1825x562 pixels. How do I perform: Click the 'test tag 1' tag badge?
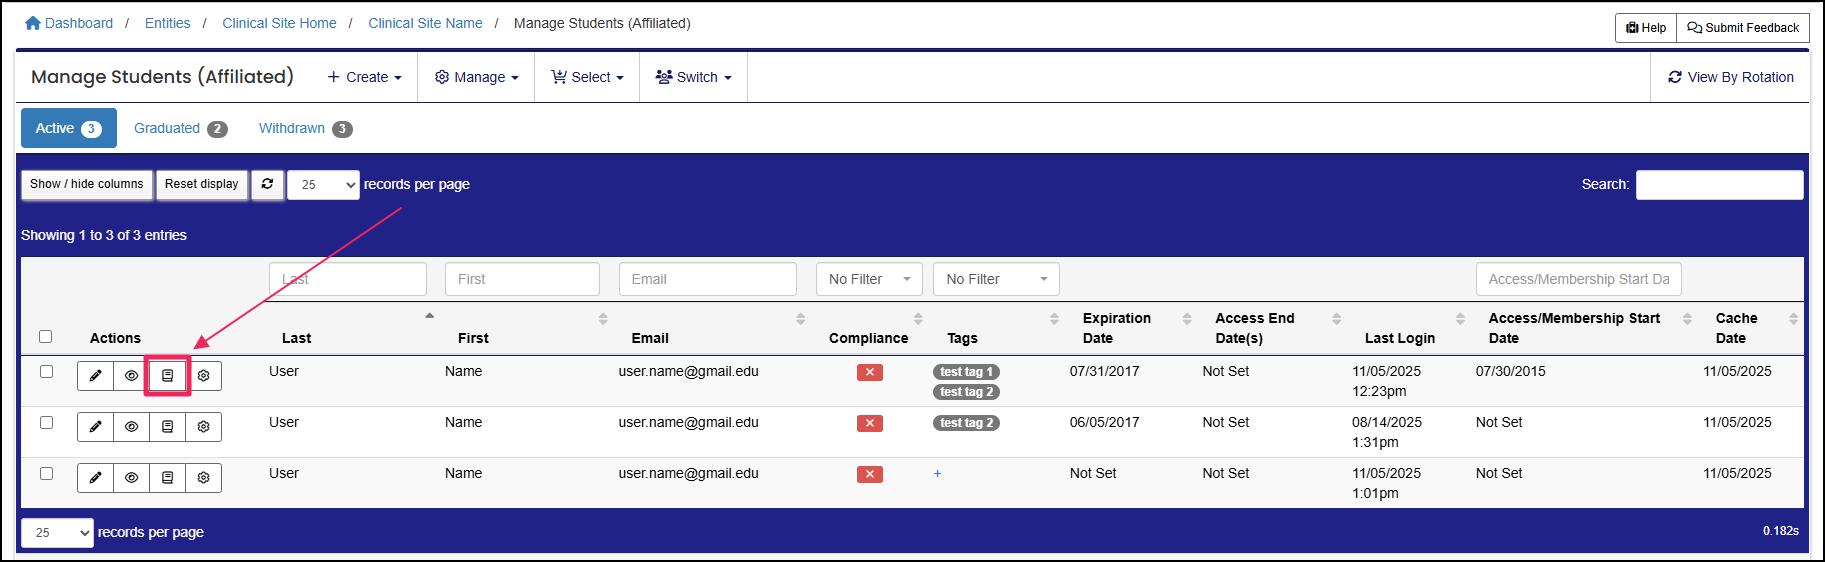click(x=966, y=372)
